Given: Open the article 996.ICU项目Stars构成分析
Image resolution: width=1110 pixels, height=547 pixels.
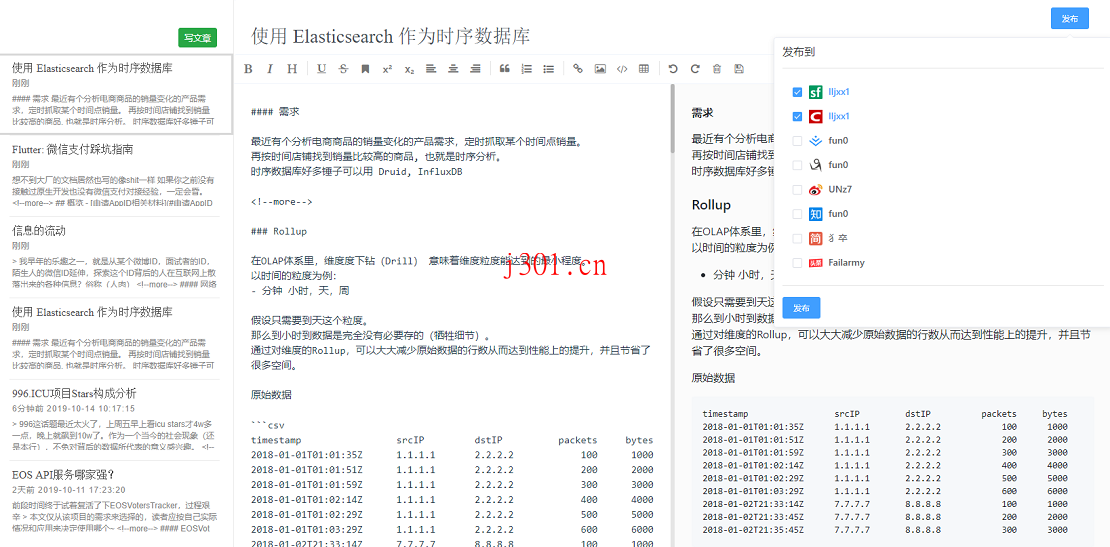Looking at the screenshot, I should (x=115, y=420).
